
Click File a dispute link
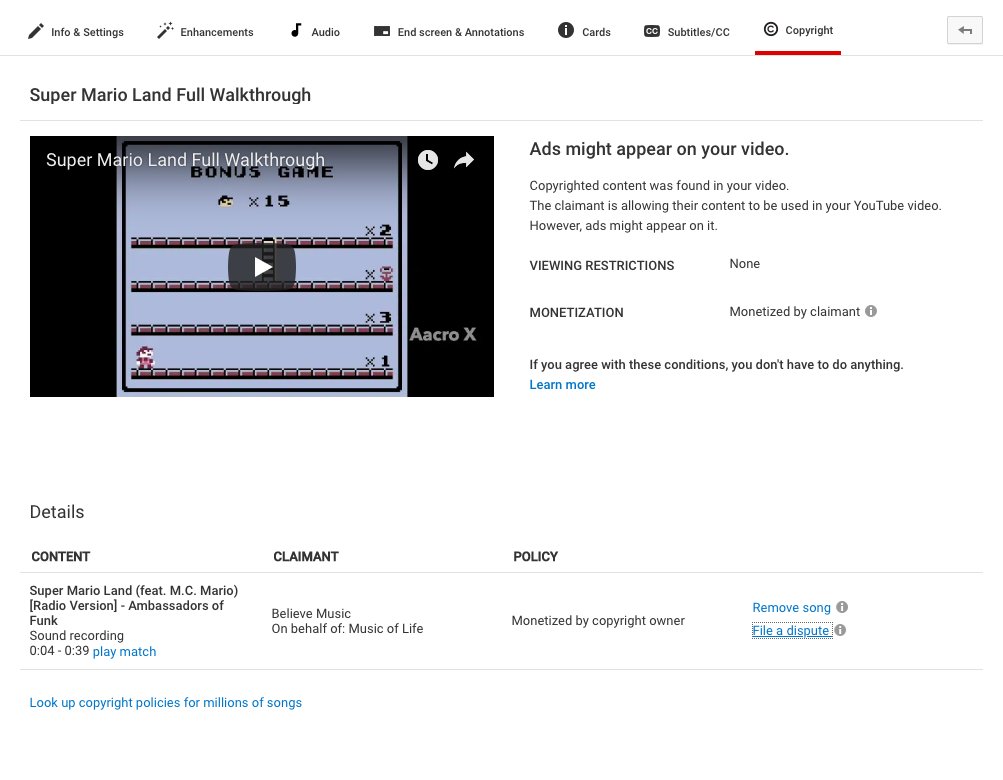(791, 630)
